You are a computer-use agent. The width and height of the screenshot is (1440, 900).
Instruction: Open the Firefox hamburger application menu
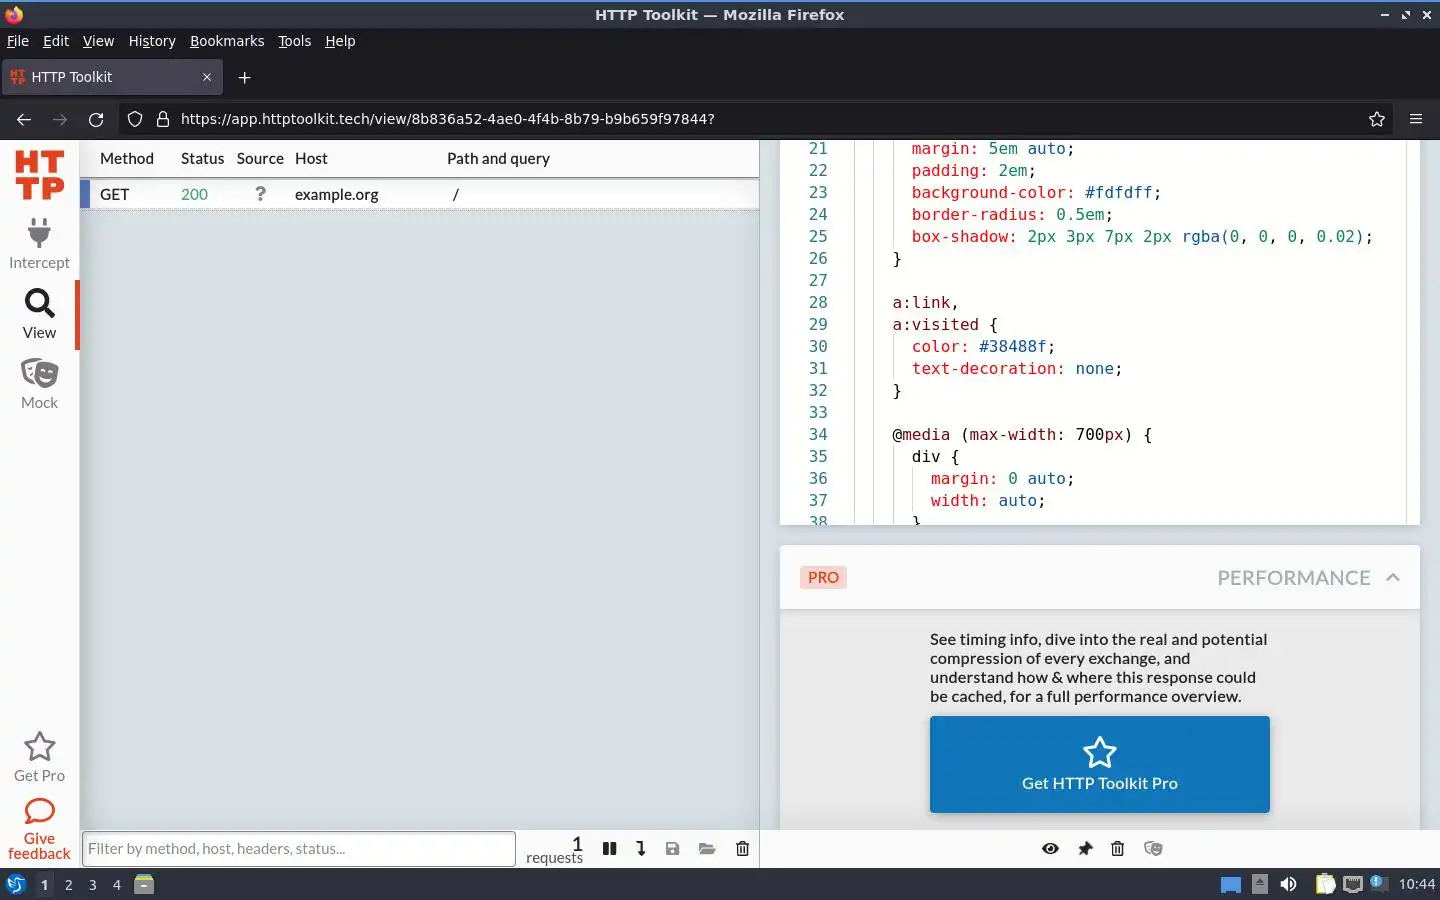pyautogui.click(x=1416, y=119)
